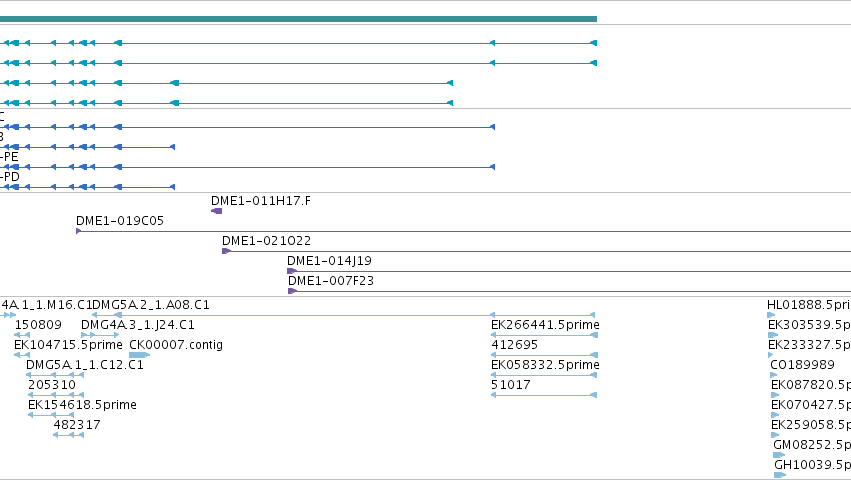This screenshot has height=480, width=851.
Task: Select the -PD transcript label
Action: (10, 177)
